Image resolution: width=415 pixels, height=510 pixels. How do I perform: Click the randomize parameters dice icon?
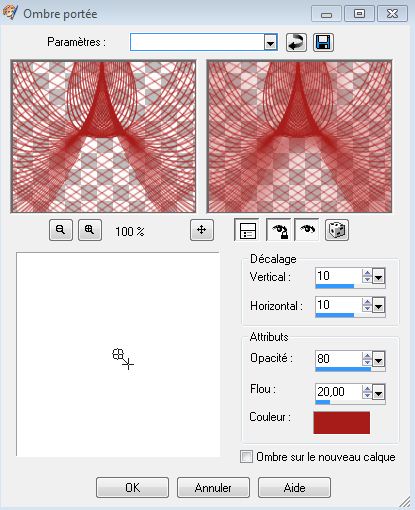pos(337,230)
